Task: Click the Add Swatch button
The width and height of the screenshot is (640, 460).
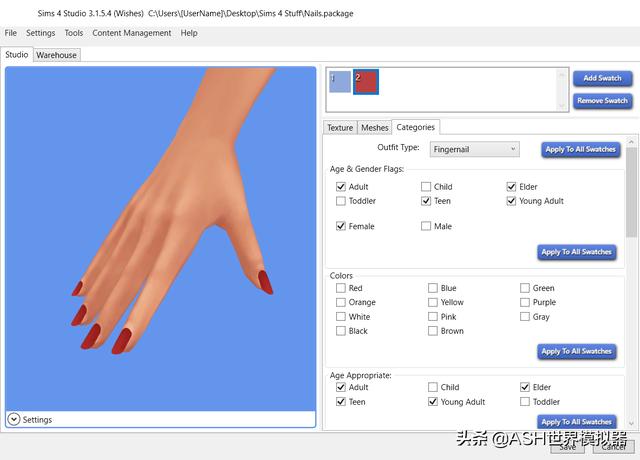Action: [602, 78]
